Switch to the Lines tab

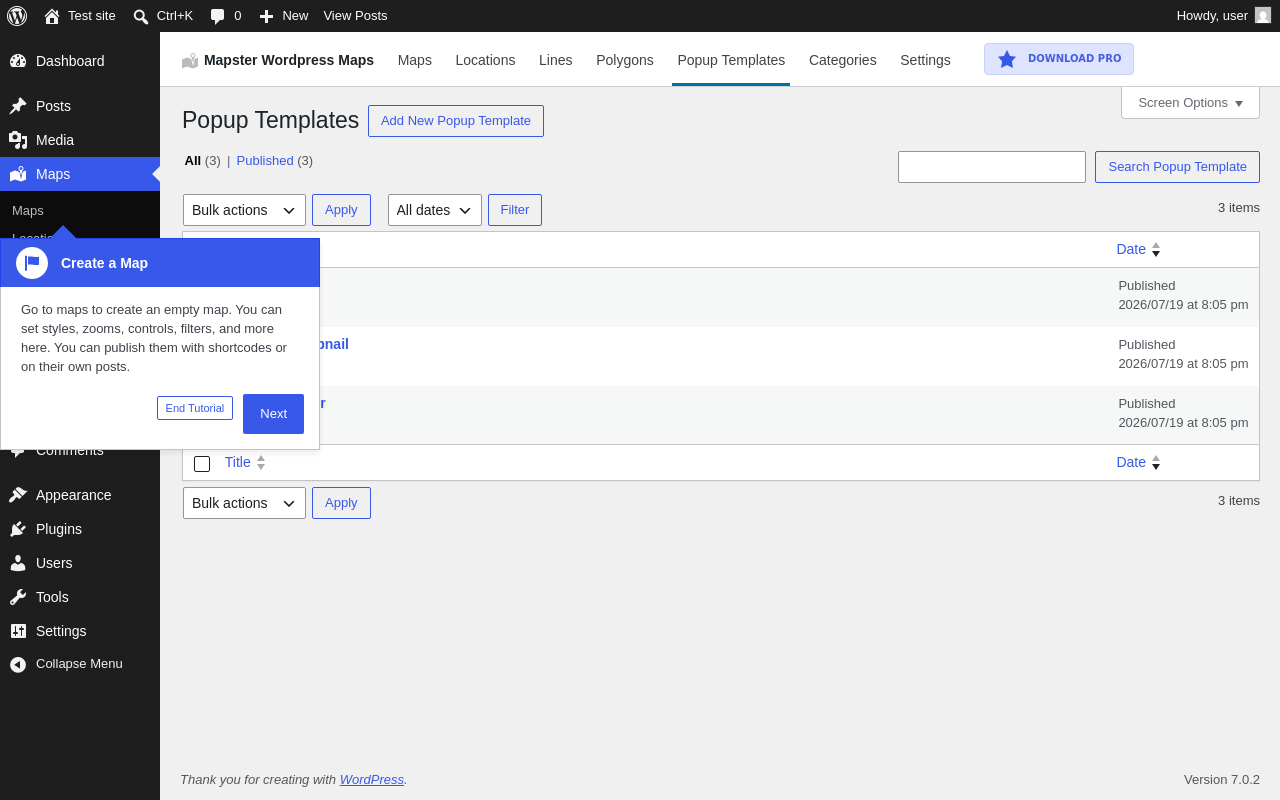coord(556,60)
